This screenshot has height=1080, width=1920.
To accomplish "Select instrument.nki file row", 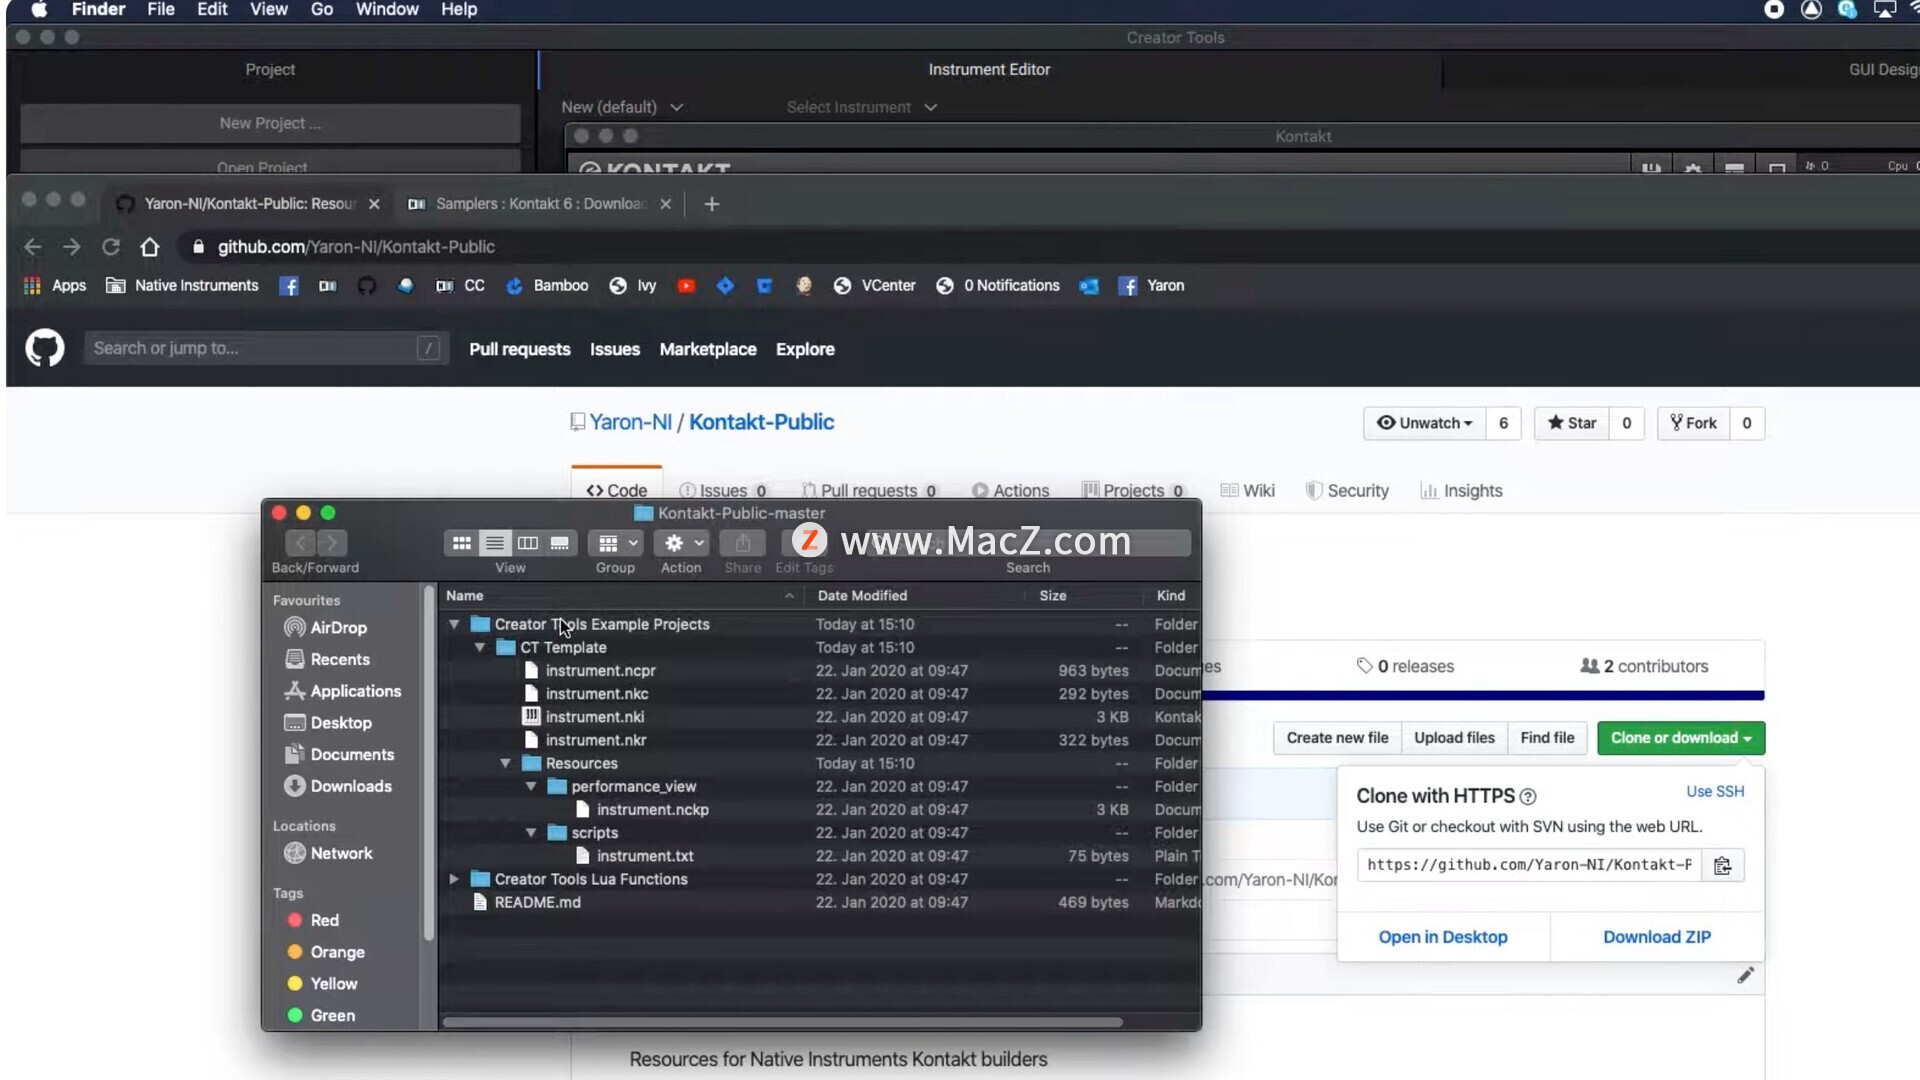I will pyautogui.click(x=820, y=717).
